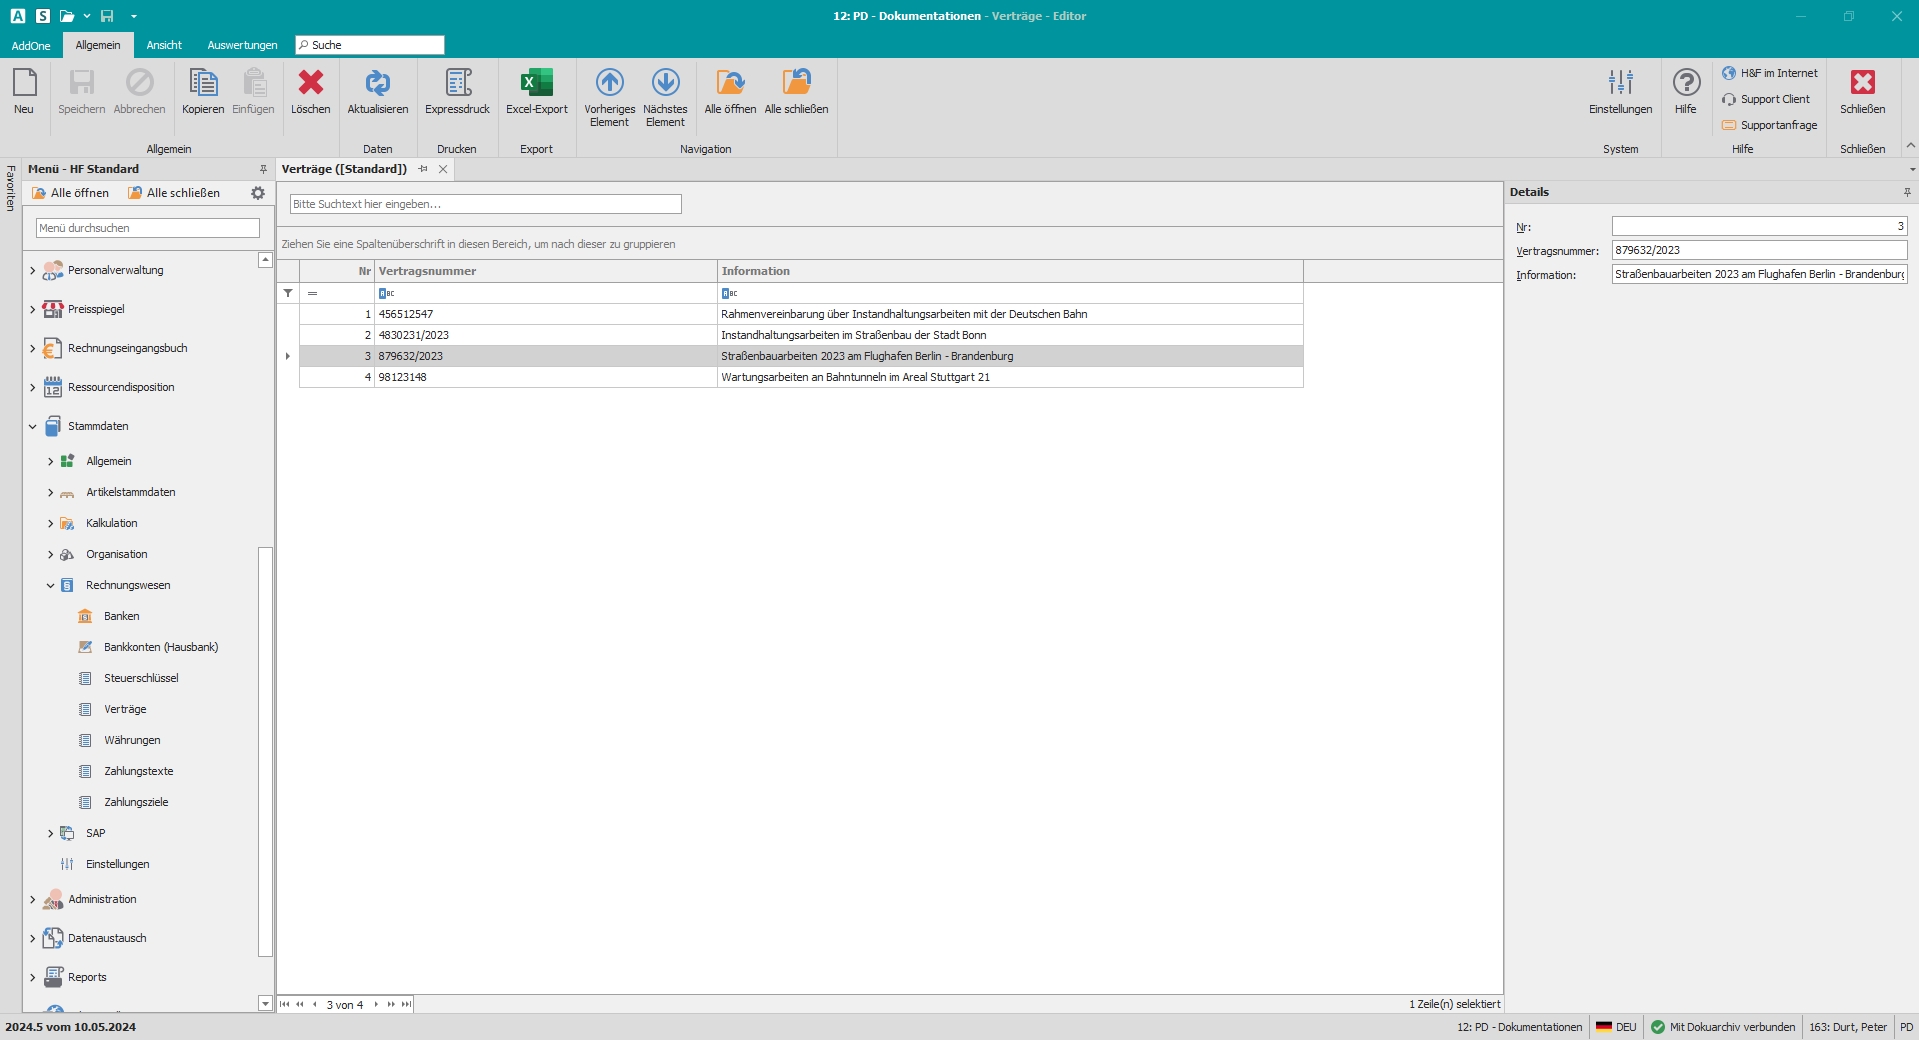This screenshot has height=1040, width=1919.
Task: Click the Vertragsnummer field in Details
Action: [1758, 251]
